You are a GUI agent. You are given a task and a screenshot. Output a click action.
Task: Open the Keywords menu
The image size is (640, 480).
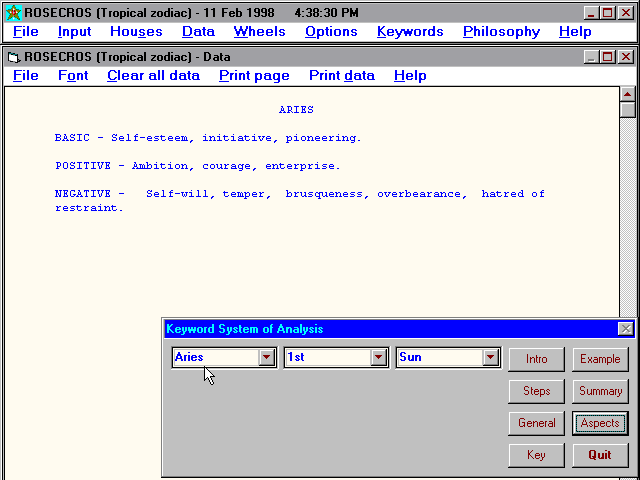(x=410, y=31)
